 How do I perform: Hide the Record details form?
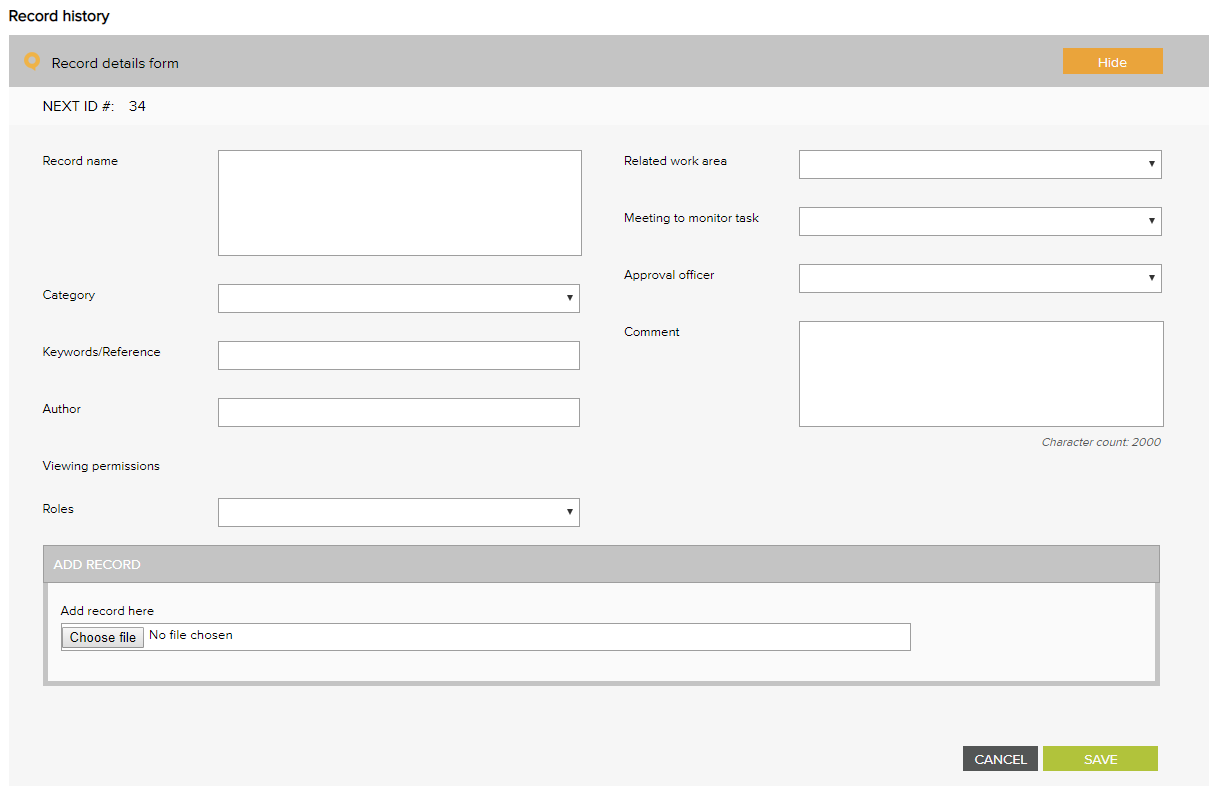pyautogui.click(x=1112, y=62)
